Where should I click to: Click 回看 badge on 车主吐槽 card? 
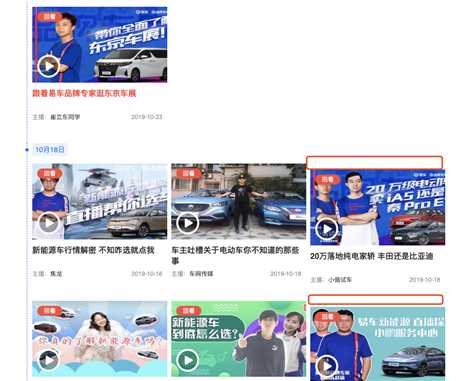pyautogui.click(x=189, y=173)
